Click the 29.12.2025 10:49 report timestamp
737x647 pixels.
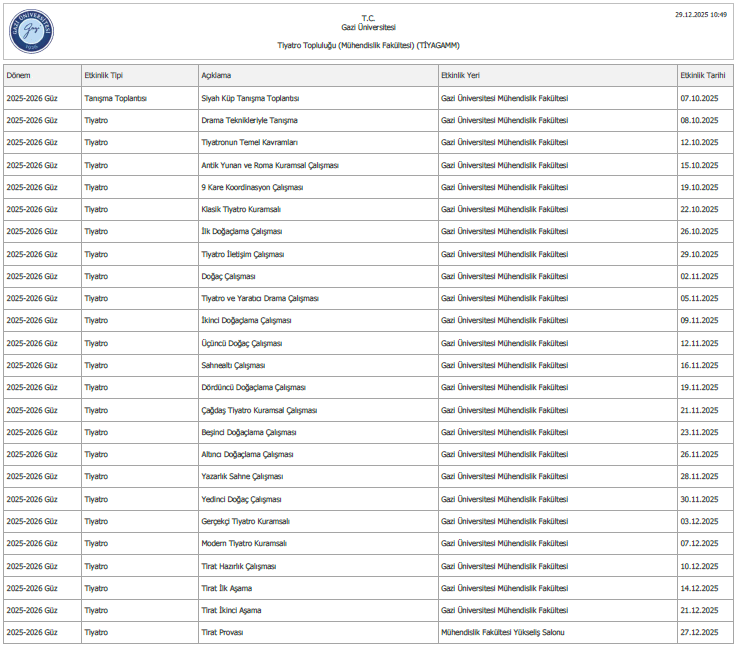701,15
